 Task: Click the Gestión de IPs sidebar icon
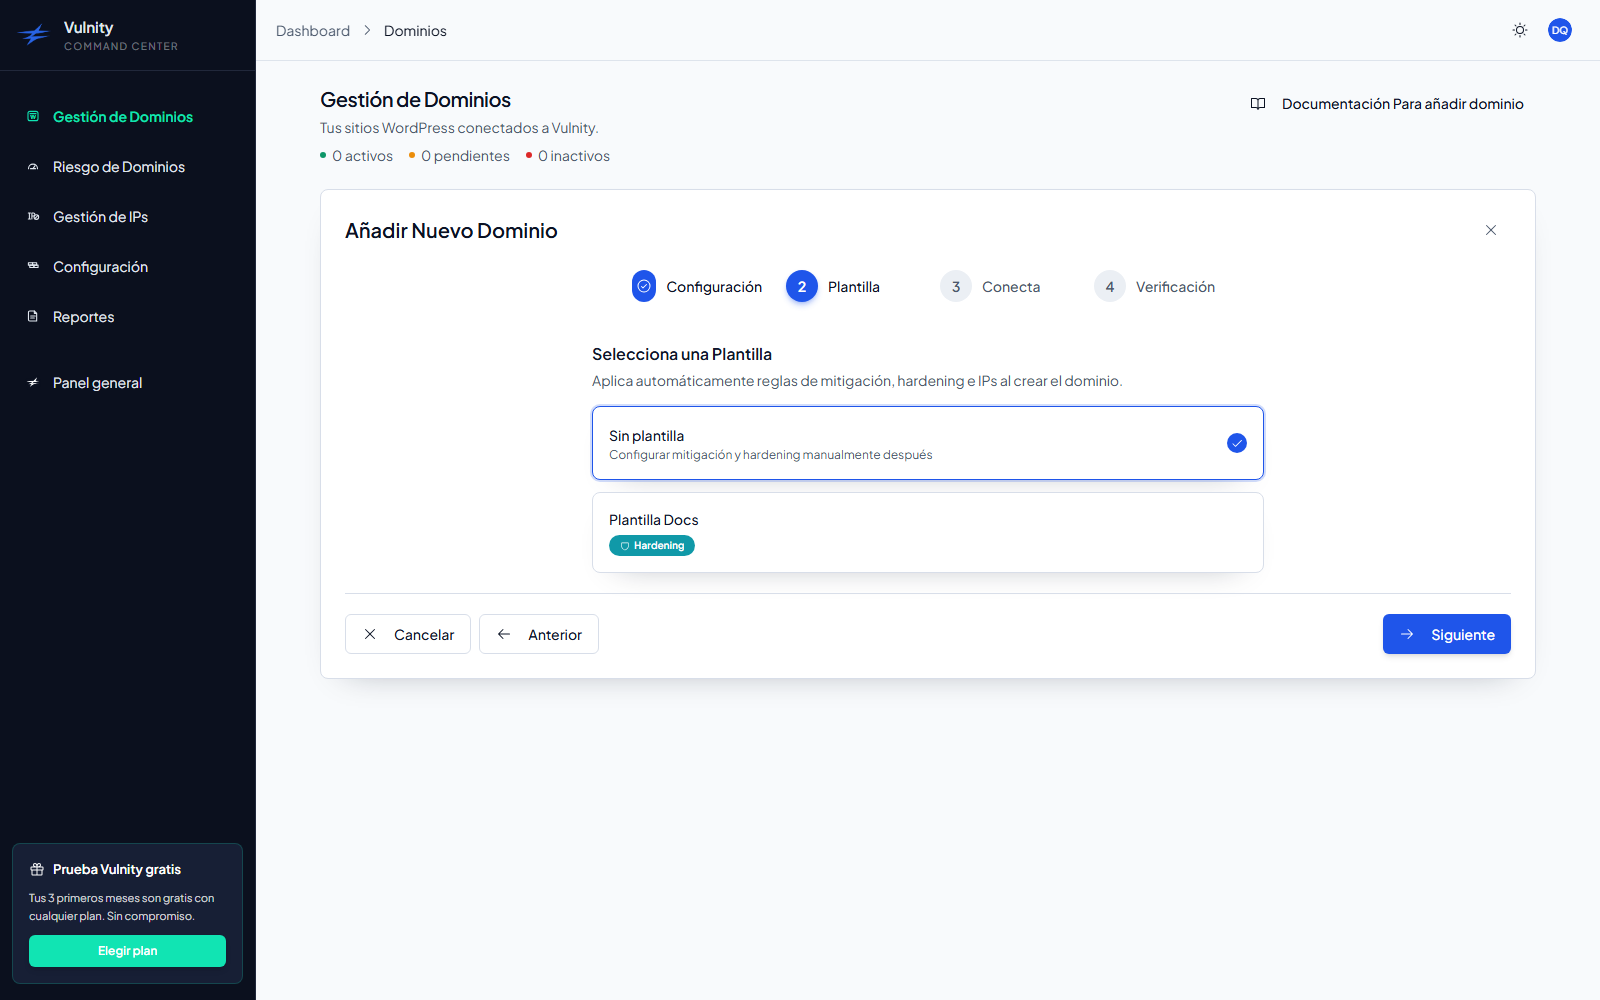pos(33,217)
